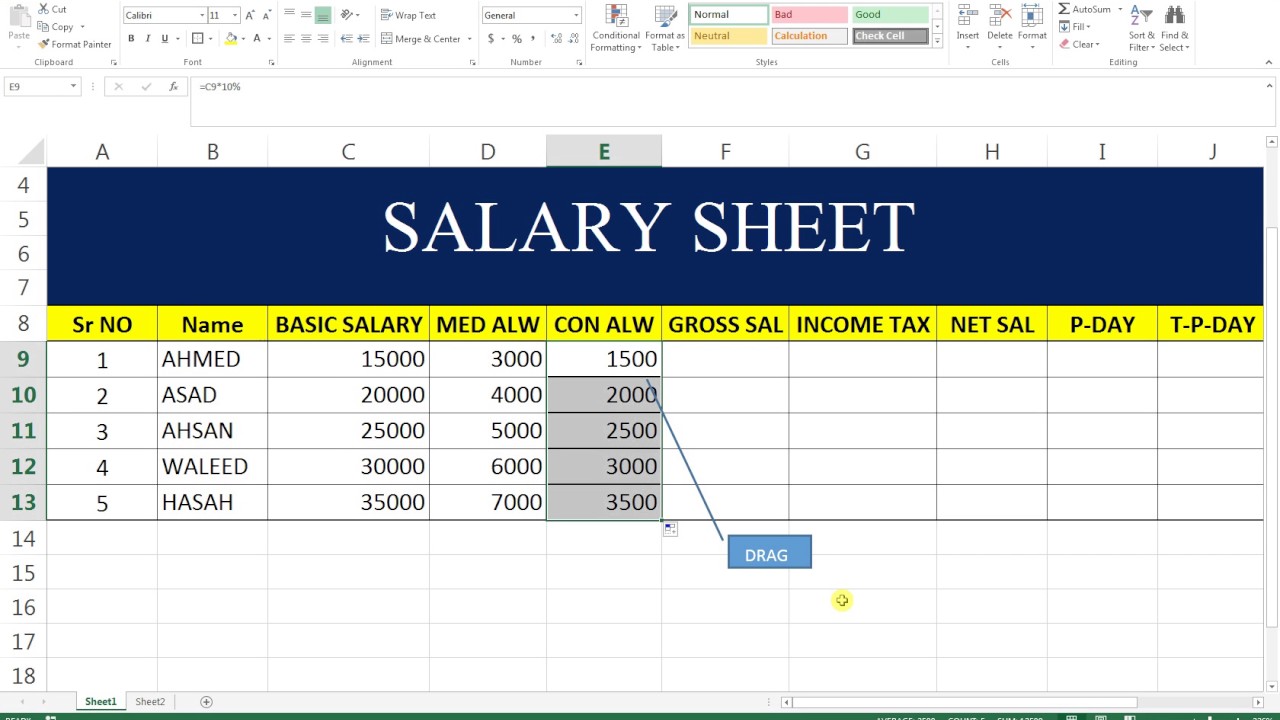Open the font size 11 dropdown
This screenshot has width=1280, height=720.
[x=235, y=15]
